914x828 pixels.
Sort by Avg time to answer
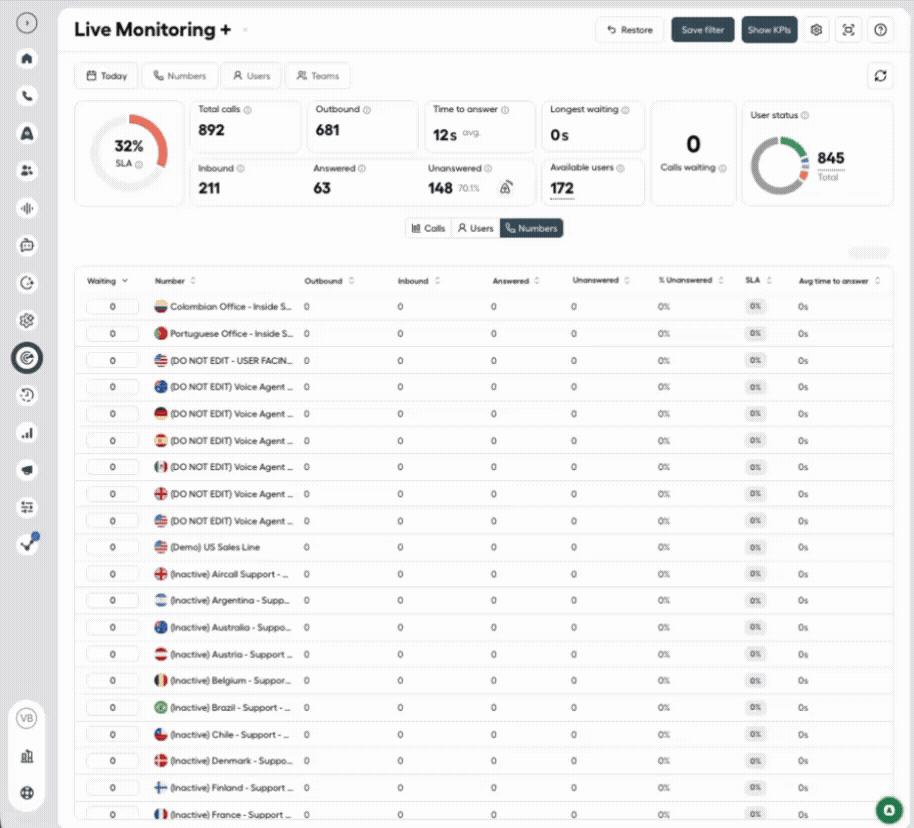[x=839, y=281]
